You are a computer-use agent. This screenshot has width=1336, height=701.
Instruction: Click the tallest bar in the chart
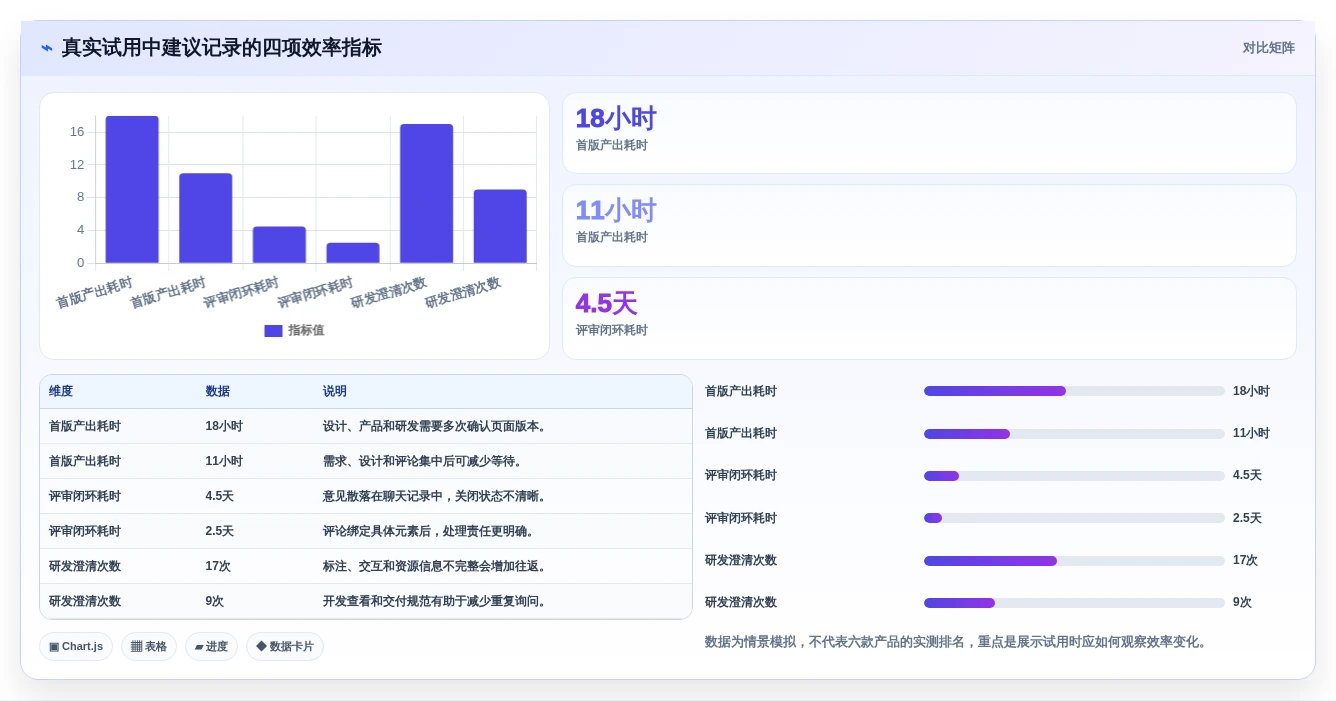tap(132, 189)
